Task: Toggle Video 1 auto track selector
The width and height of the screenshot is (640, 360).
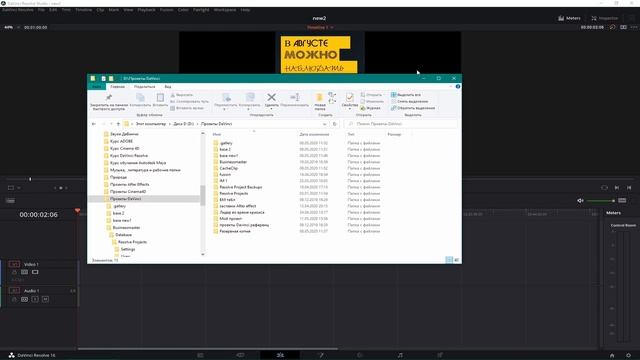Action: click(x=24, y=272)
